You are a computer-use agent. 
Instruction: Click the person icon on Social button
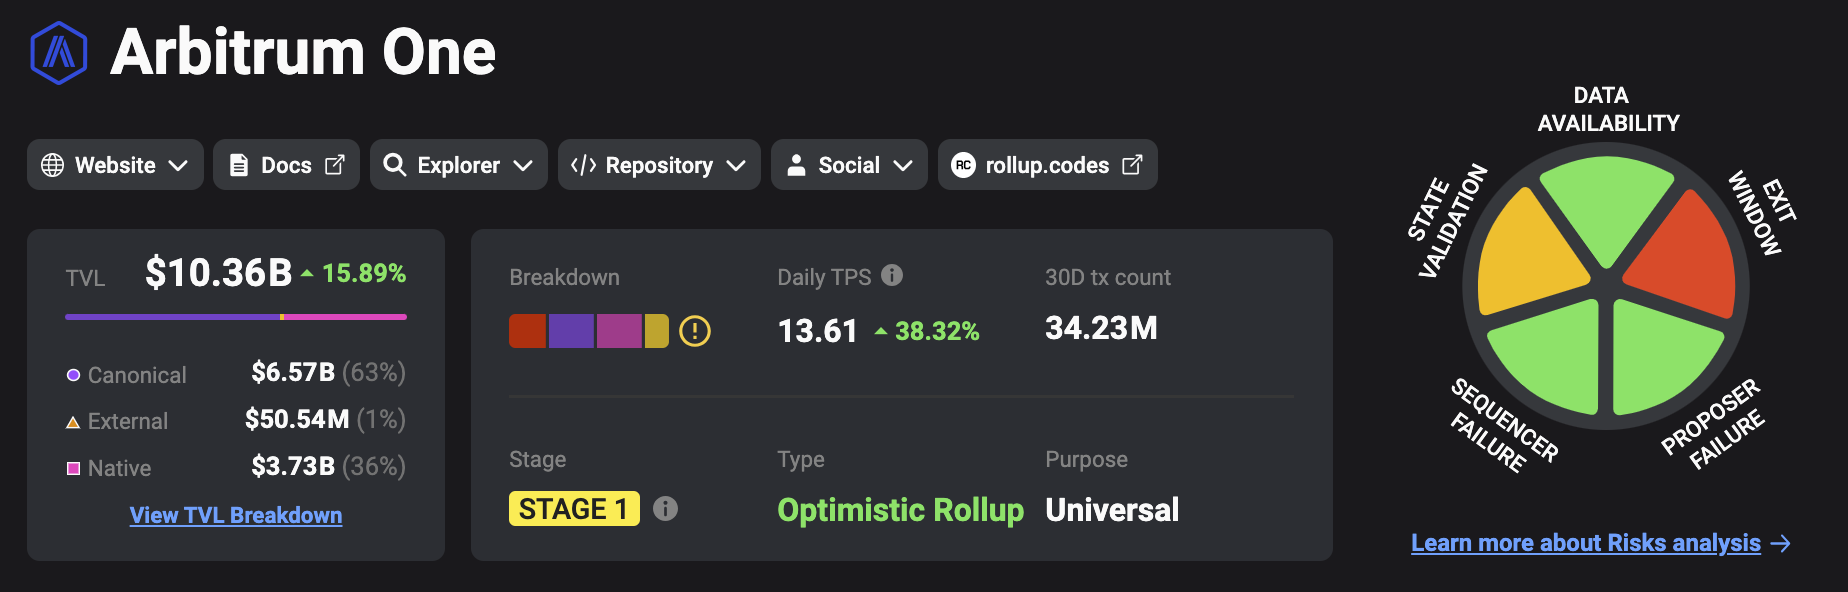click(x=796, y=165)
